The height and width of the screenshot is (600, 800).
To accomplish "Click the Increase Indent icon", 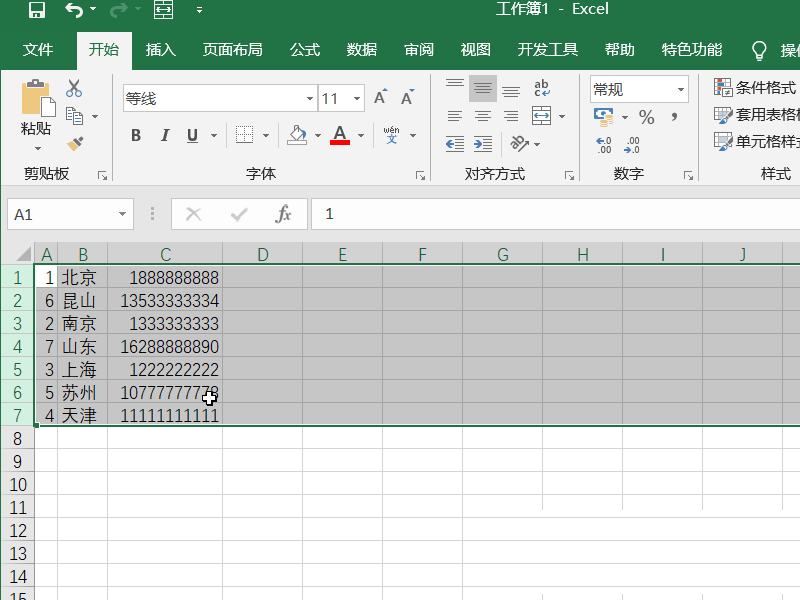I will click(x=483, y=144).
